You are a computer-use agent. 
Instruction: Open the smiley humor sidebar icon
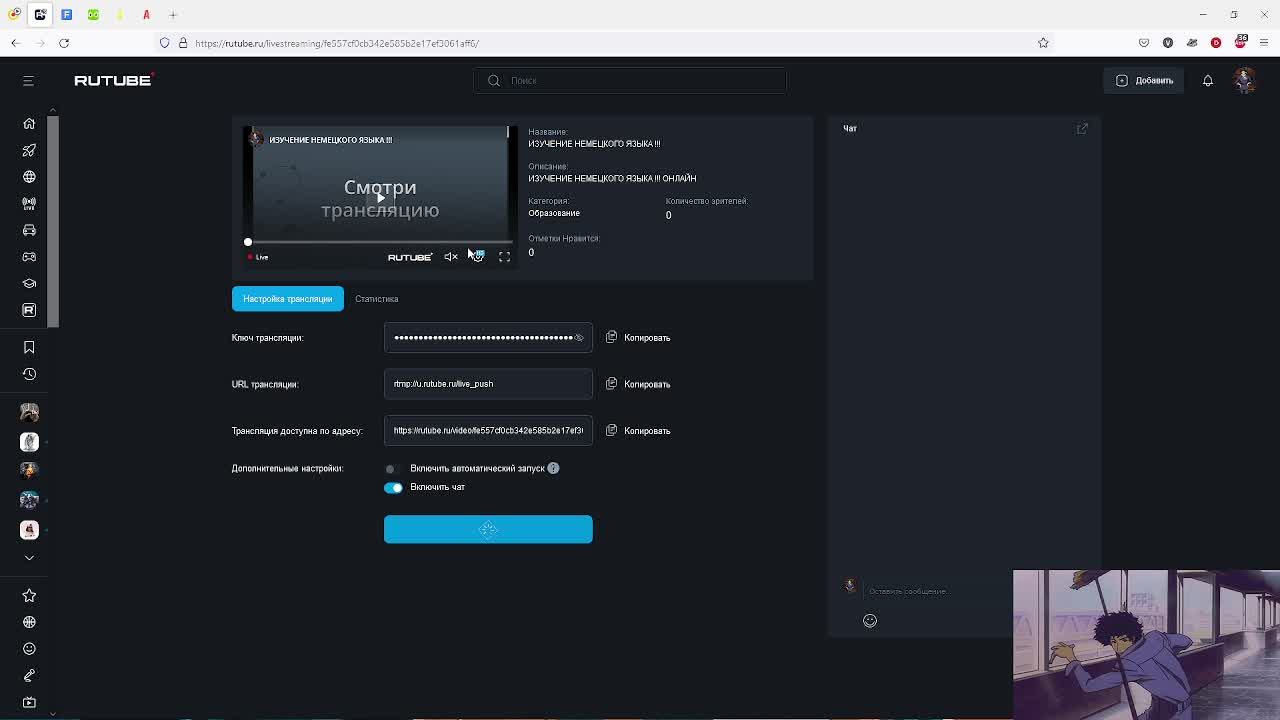[29, 649]
